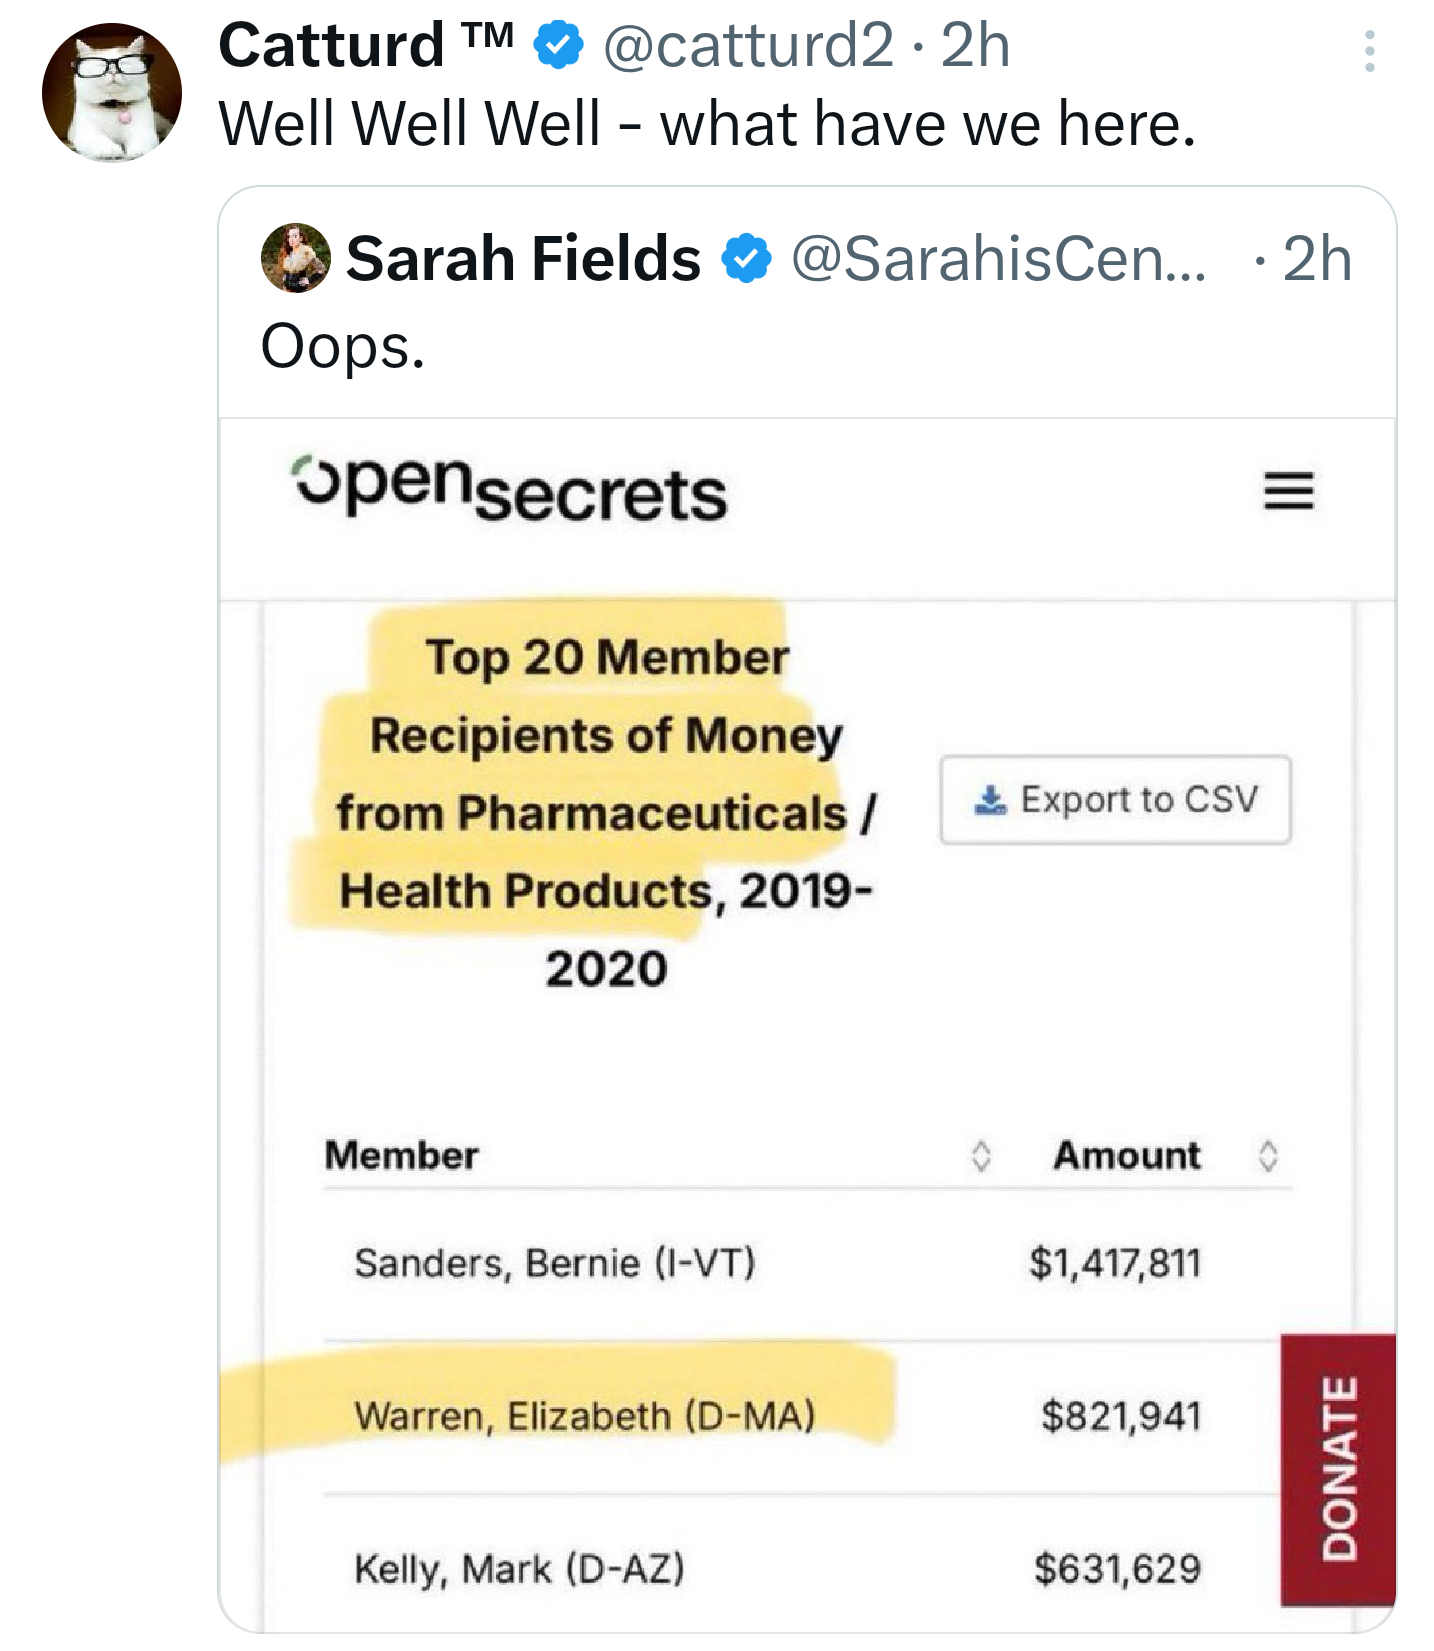Open the Catturd display name
This screenshot has height=1651, width=1434.
pos(331,46)
